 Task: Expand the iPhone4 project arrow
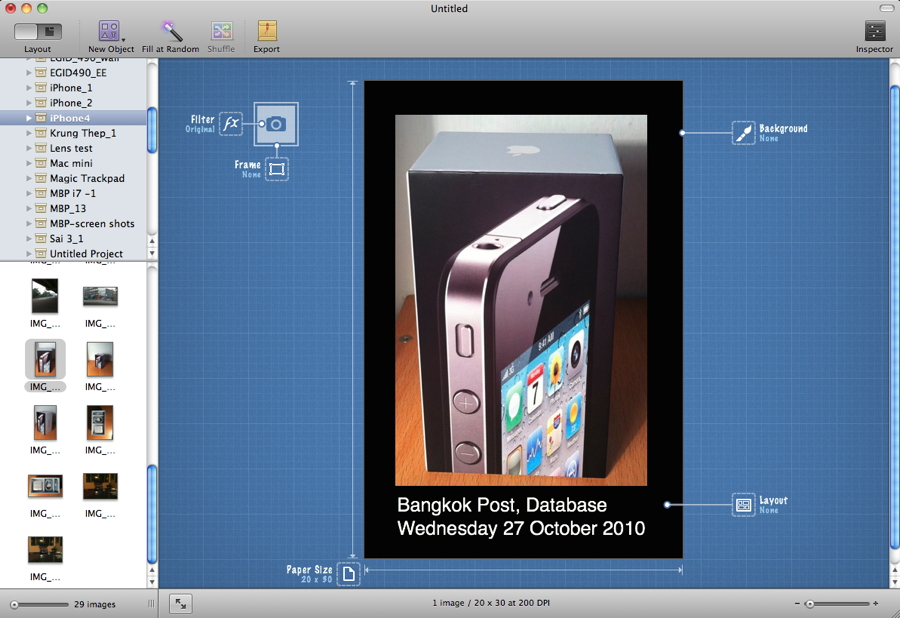tap(29, 118)
